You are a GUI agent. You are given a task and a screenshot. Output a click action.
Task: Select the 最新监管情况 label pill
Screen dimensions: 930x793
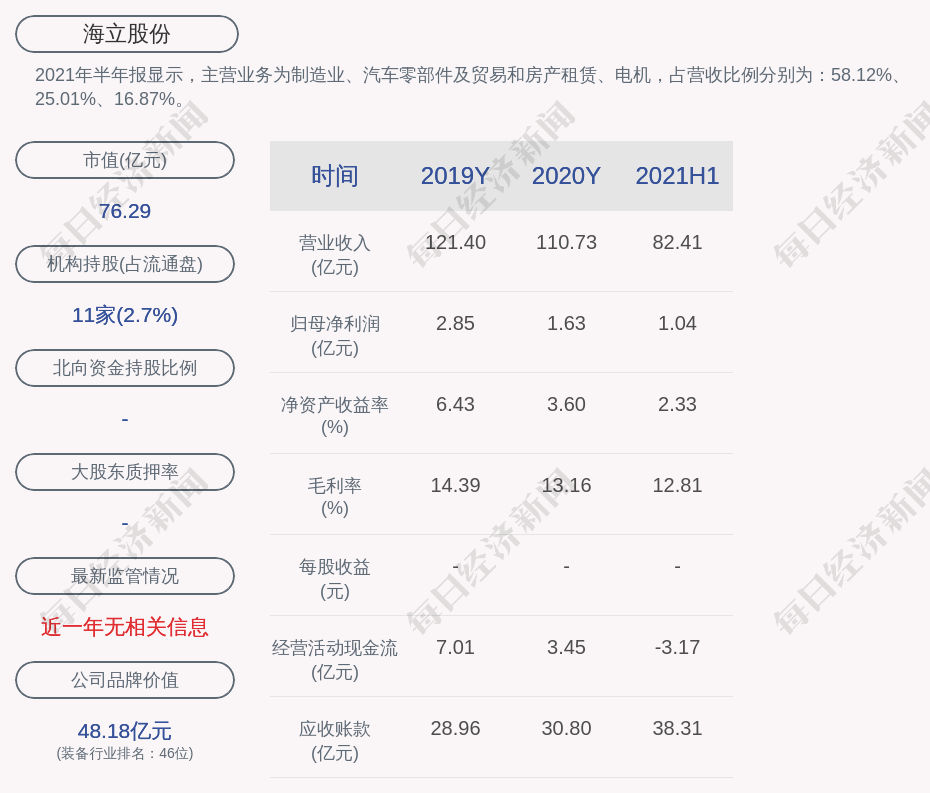pyautogui.click(x=125, y=576)
